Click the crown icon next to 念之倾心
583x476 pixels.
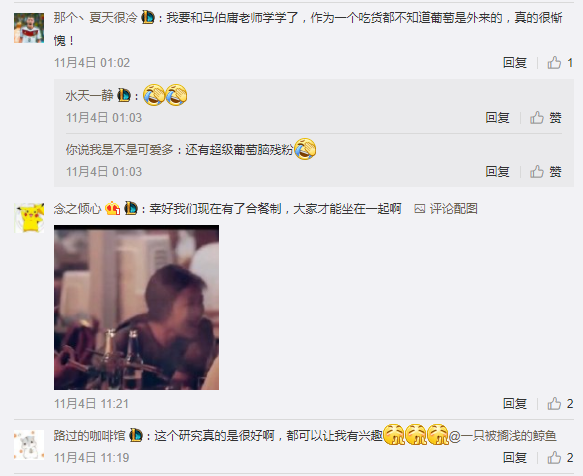tap(113, 208)
